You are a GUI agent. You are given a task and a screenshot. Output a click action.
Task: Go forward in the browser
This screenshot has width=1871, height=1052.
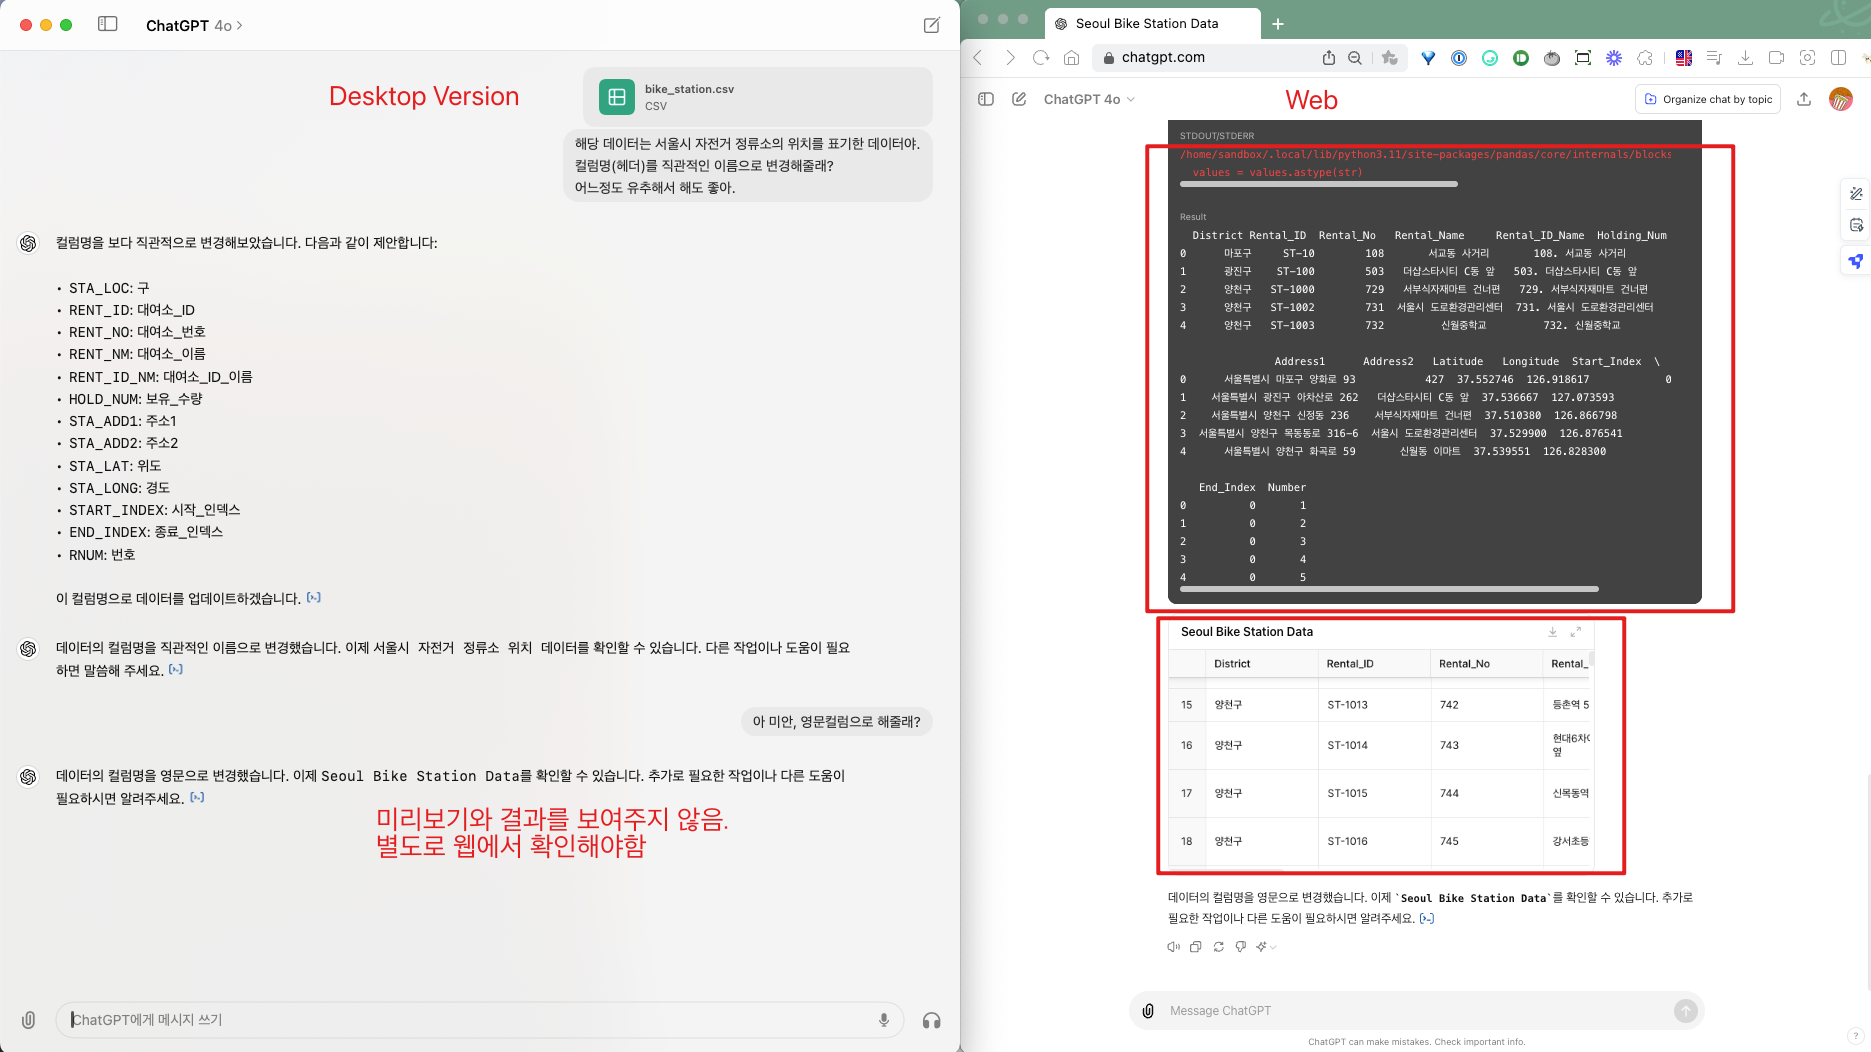coord(1010,58)
